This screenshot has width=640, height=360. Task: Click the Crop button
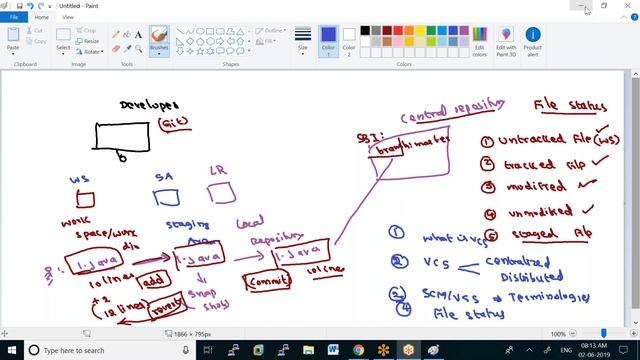(x=86, y=31)
